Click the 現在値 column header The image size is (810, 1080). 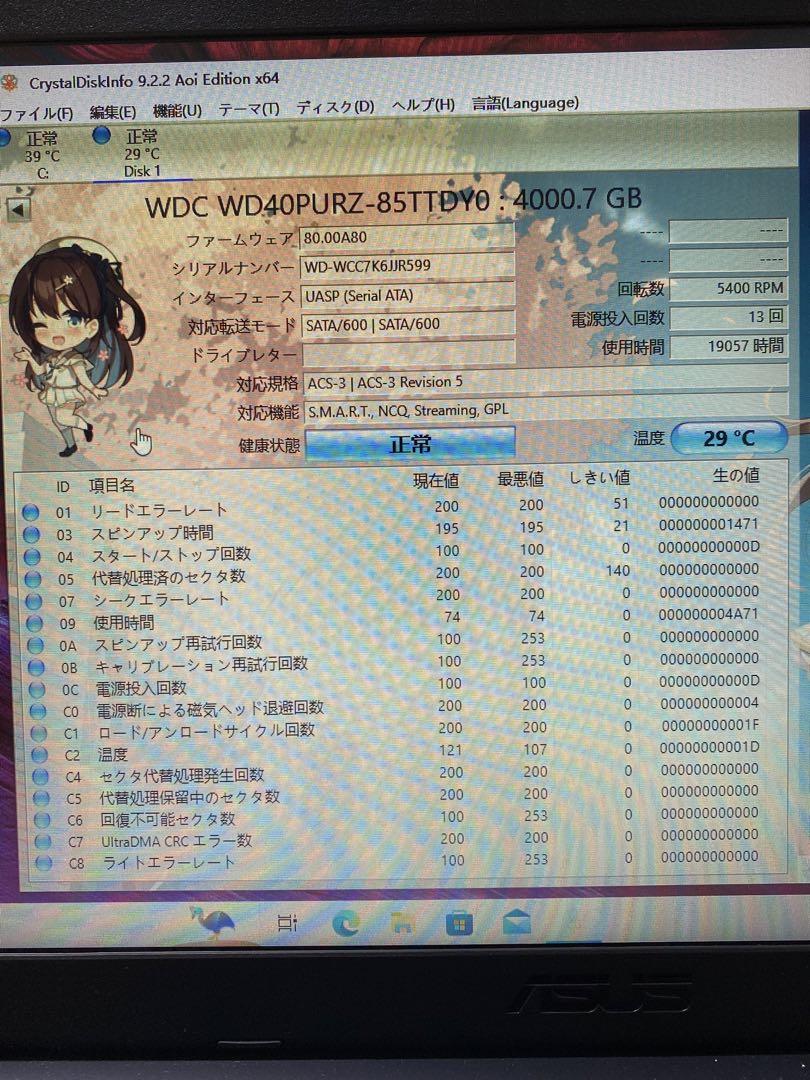pos(435,480)
